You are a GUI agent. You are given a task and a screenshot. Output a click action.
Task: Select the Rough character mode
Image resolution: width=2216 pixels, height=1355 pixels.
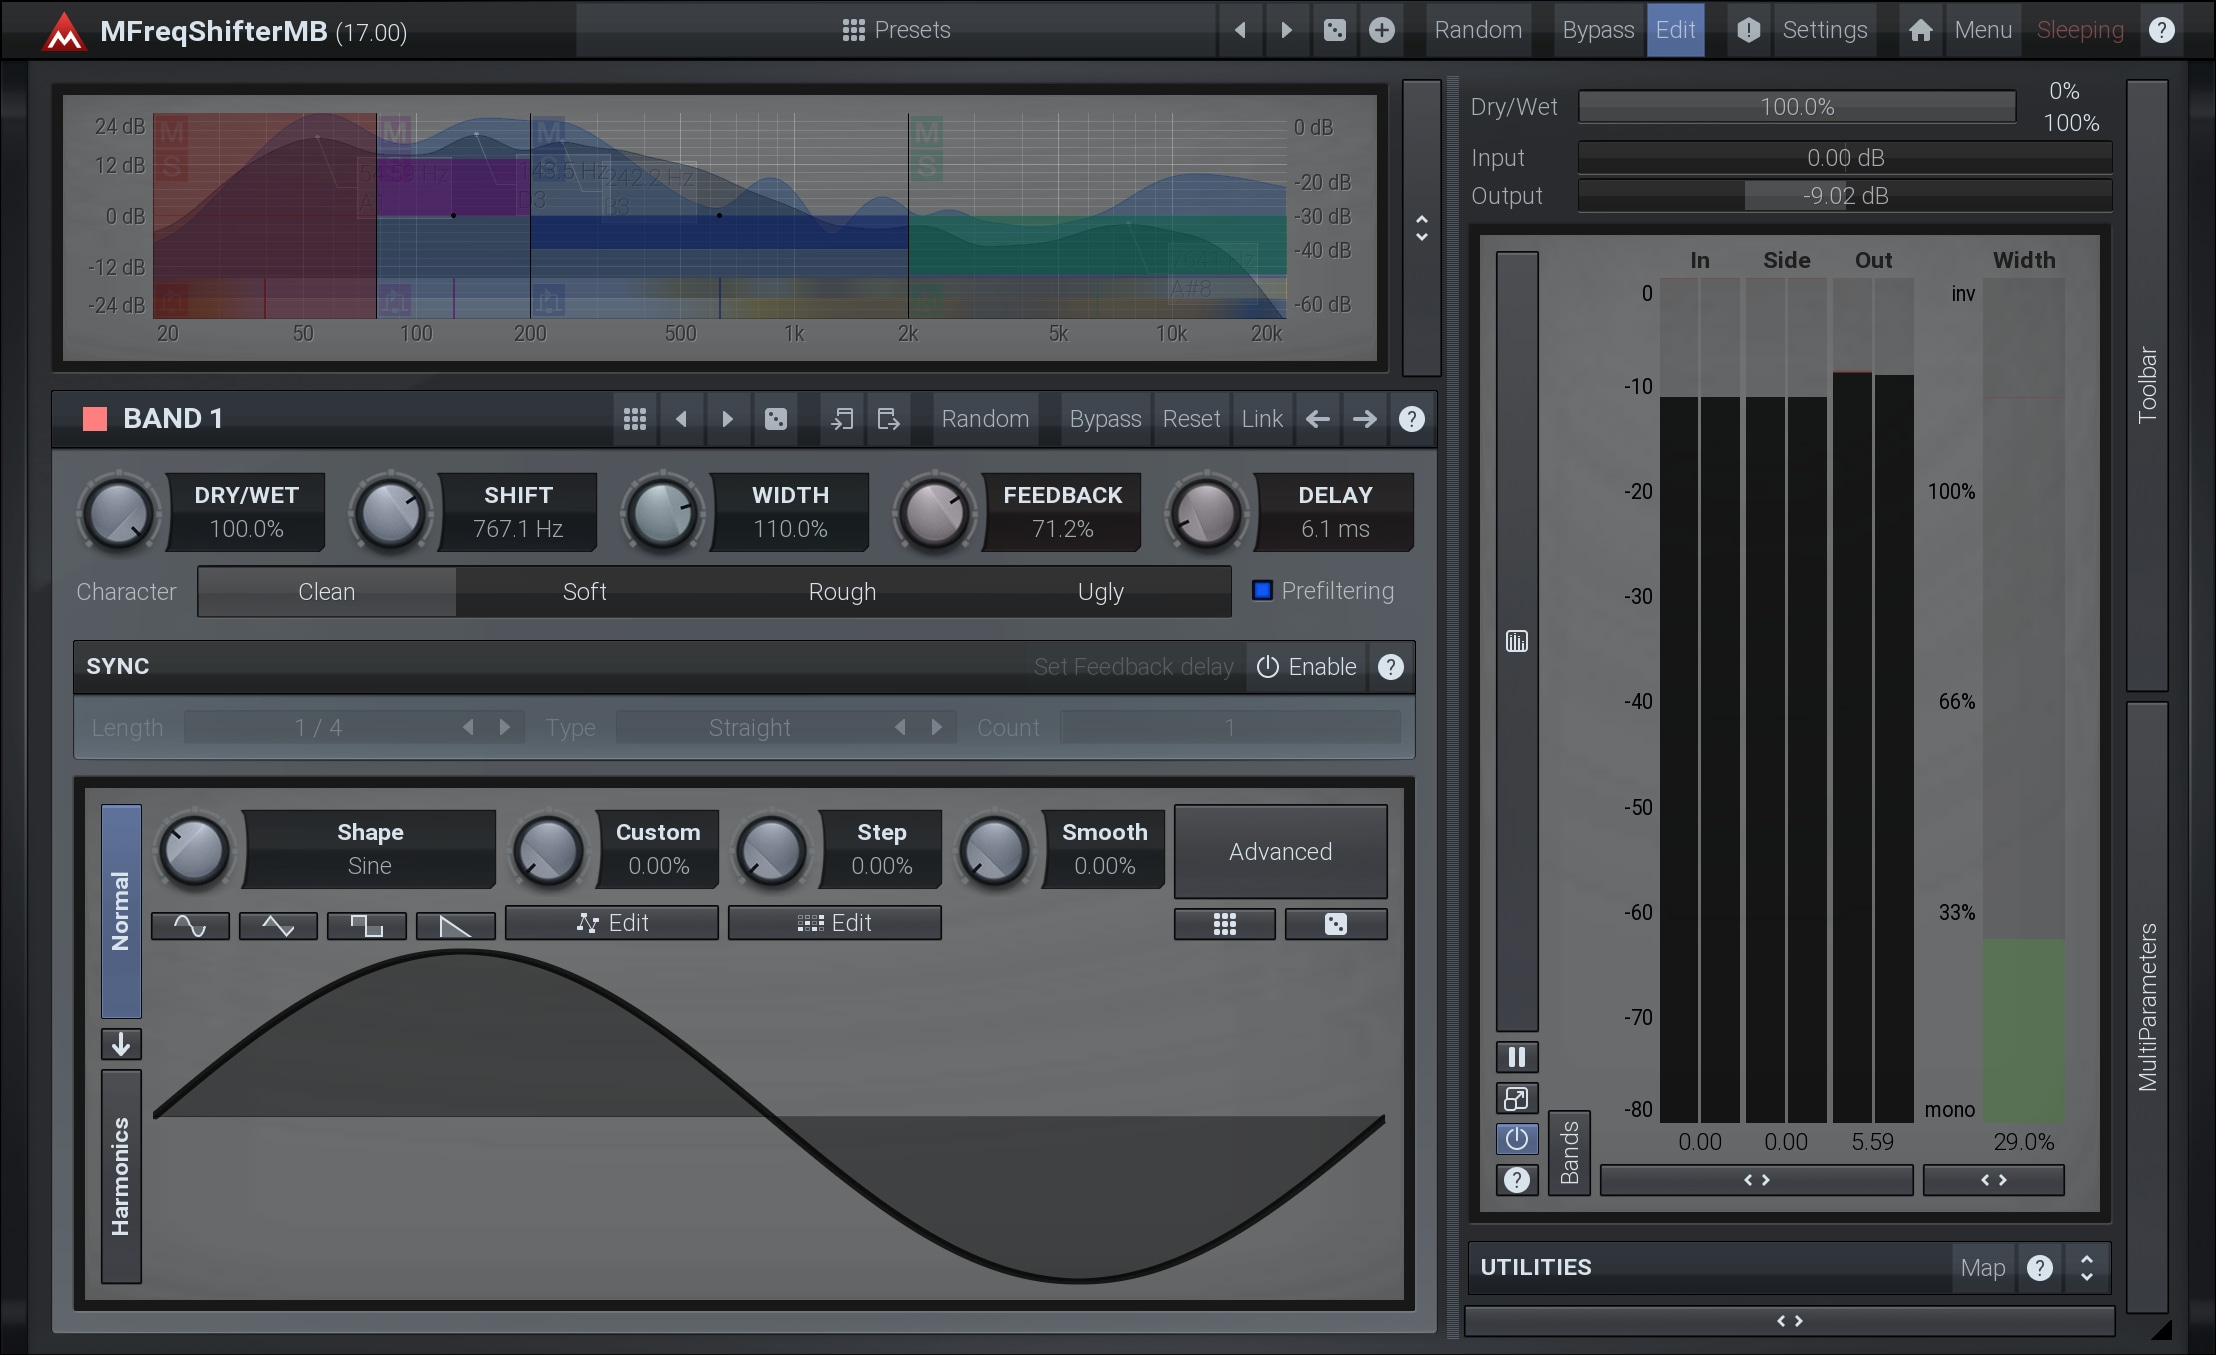pos(842,592)
